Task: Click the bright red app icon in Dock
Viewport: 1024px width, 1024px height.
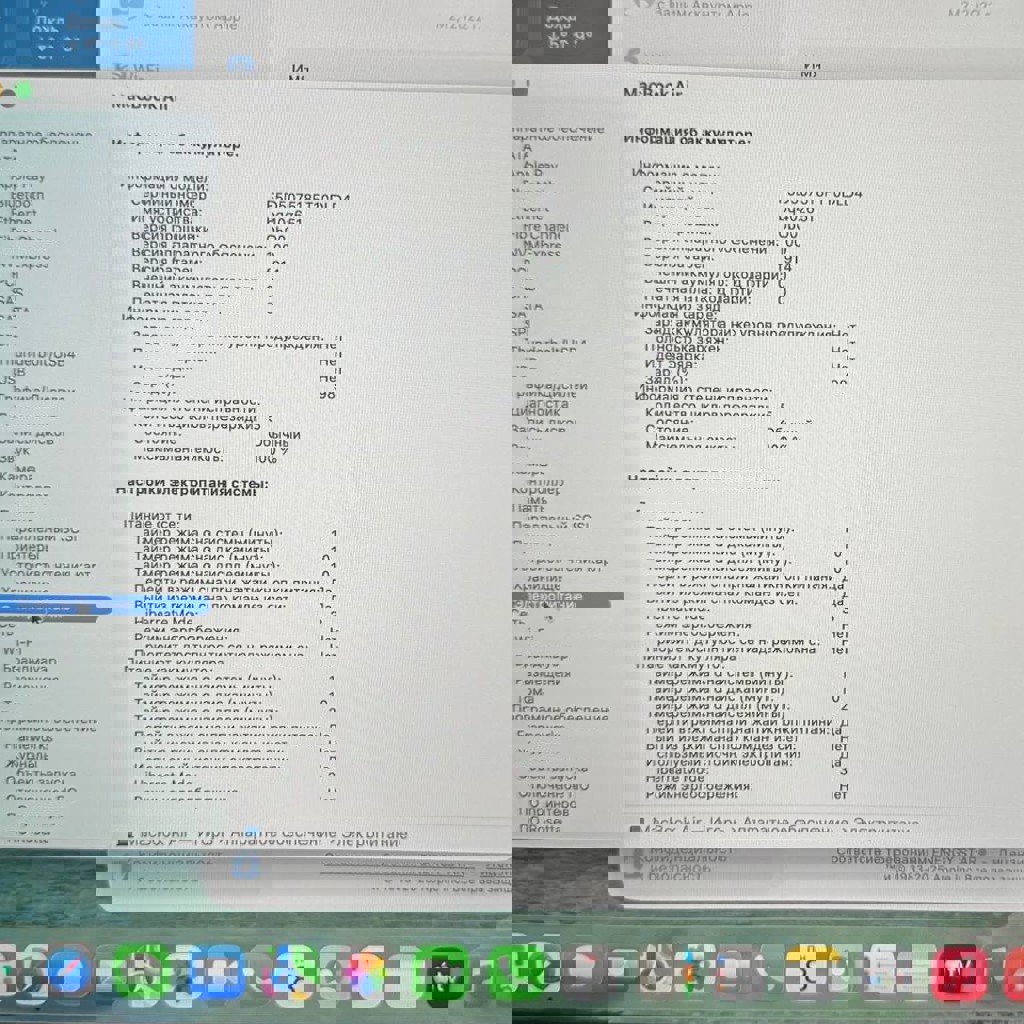Action: tap(958, 973)
